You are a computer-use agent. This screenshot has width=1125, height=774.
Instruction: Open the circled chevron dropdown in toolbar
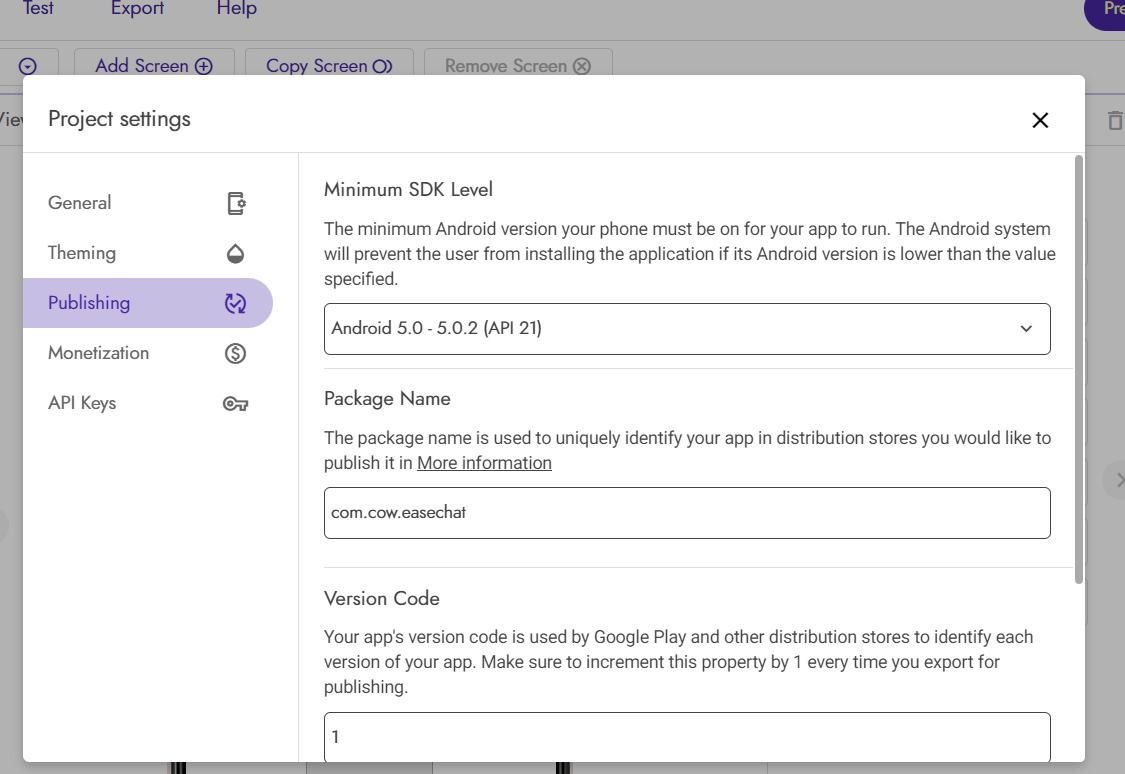28,66
